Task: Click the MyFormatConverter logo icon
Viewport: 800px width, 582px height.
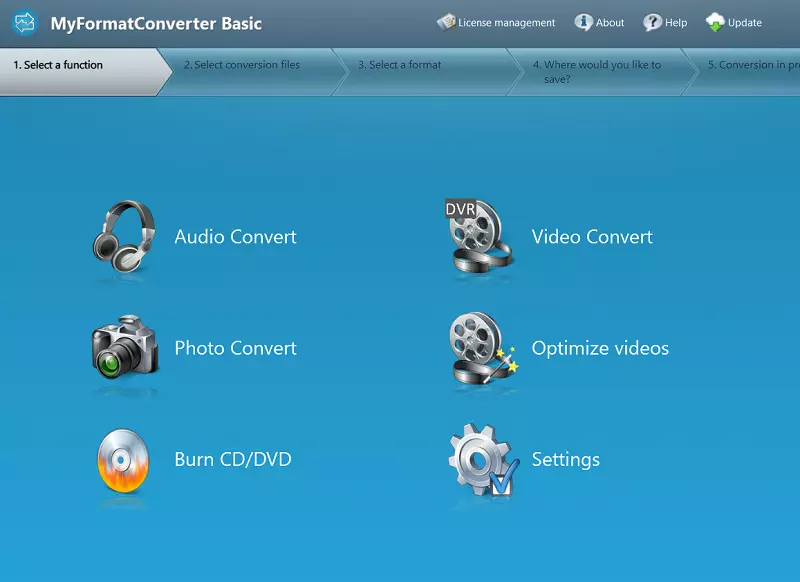Action: click(x=24, y=23)
